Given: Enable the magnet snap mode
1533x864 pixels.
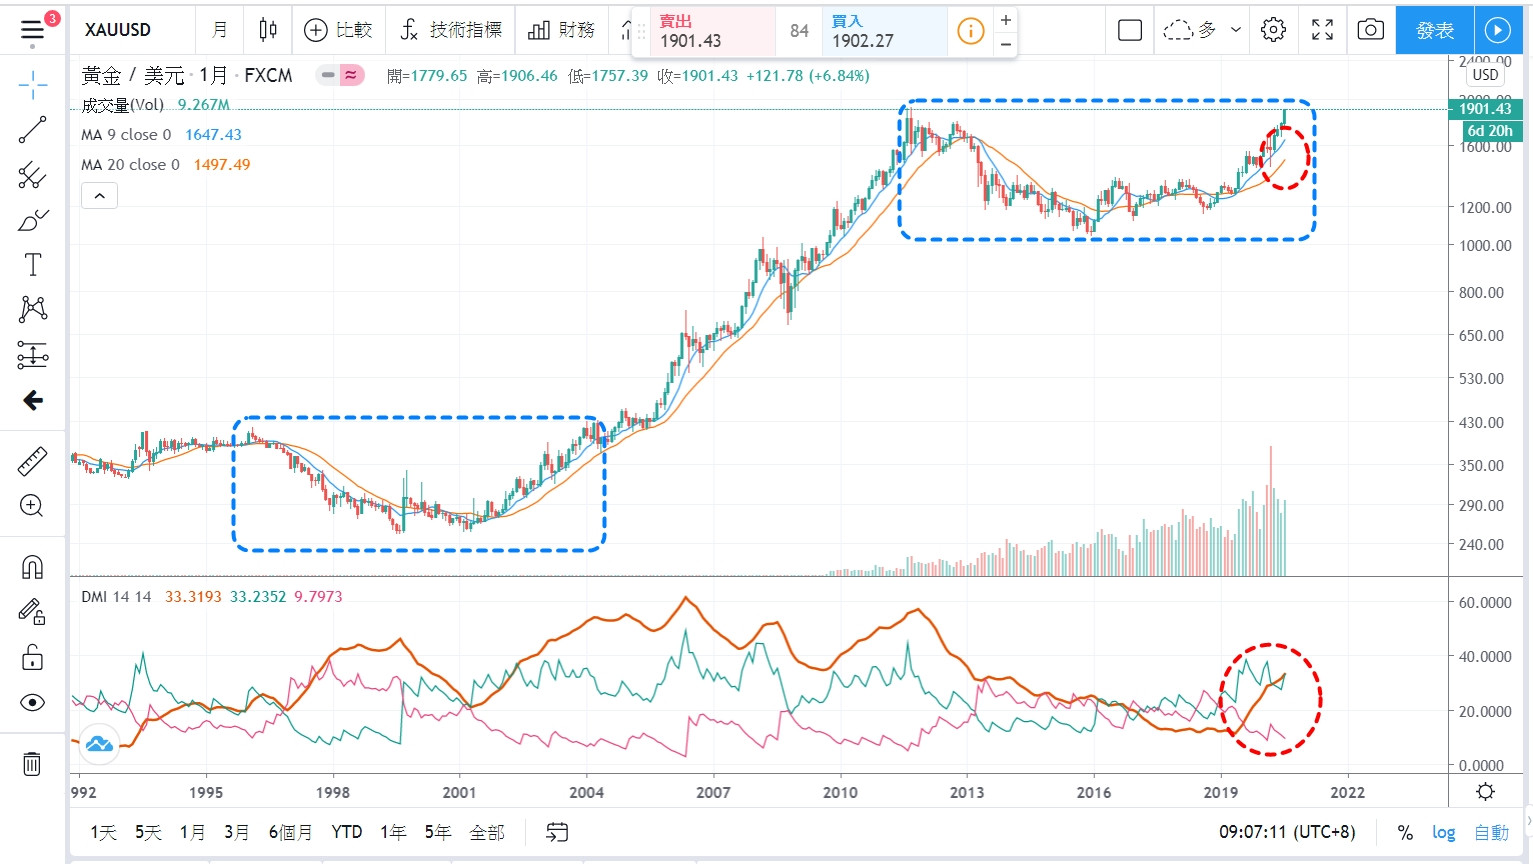Looking at the screenshot, I should point(32,568).
